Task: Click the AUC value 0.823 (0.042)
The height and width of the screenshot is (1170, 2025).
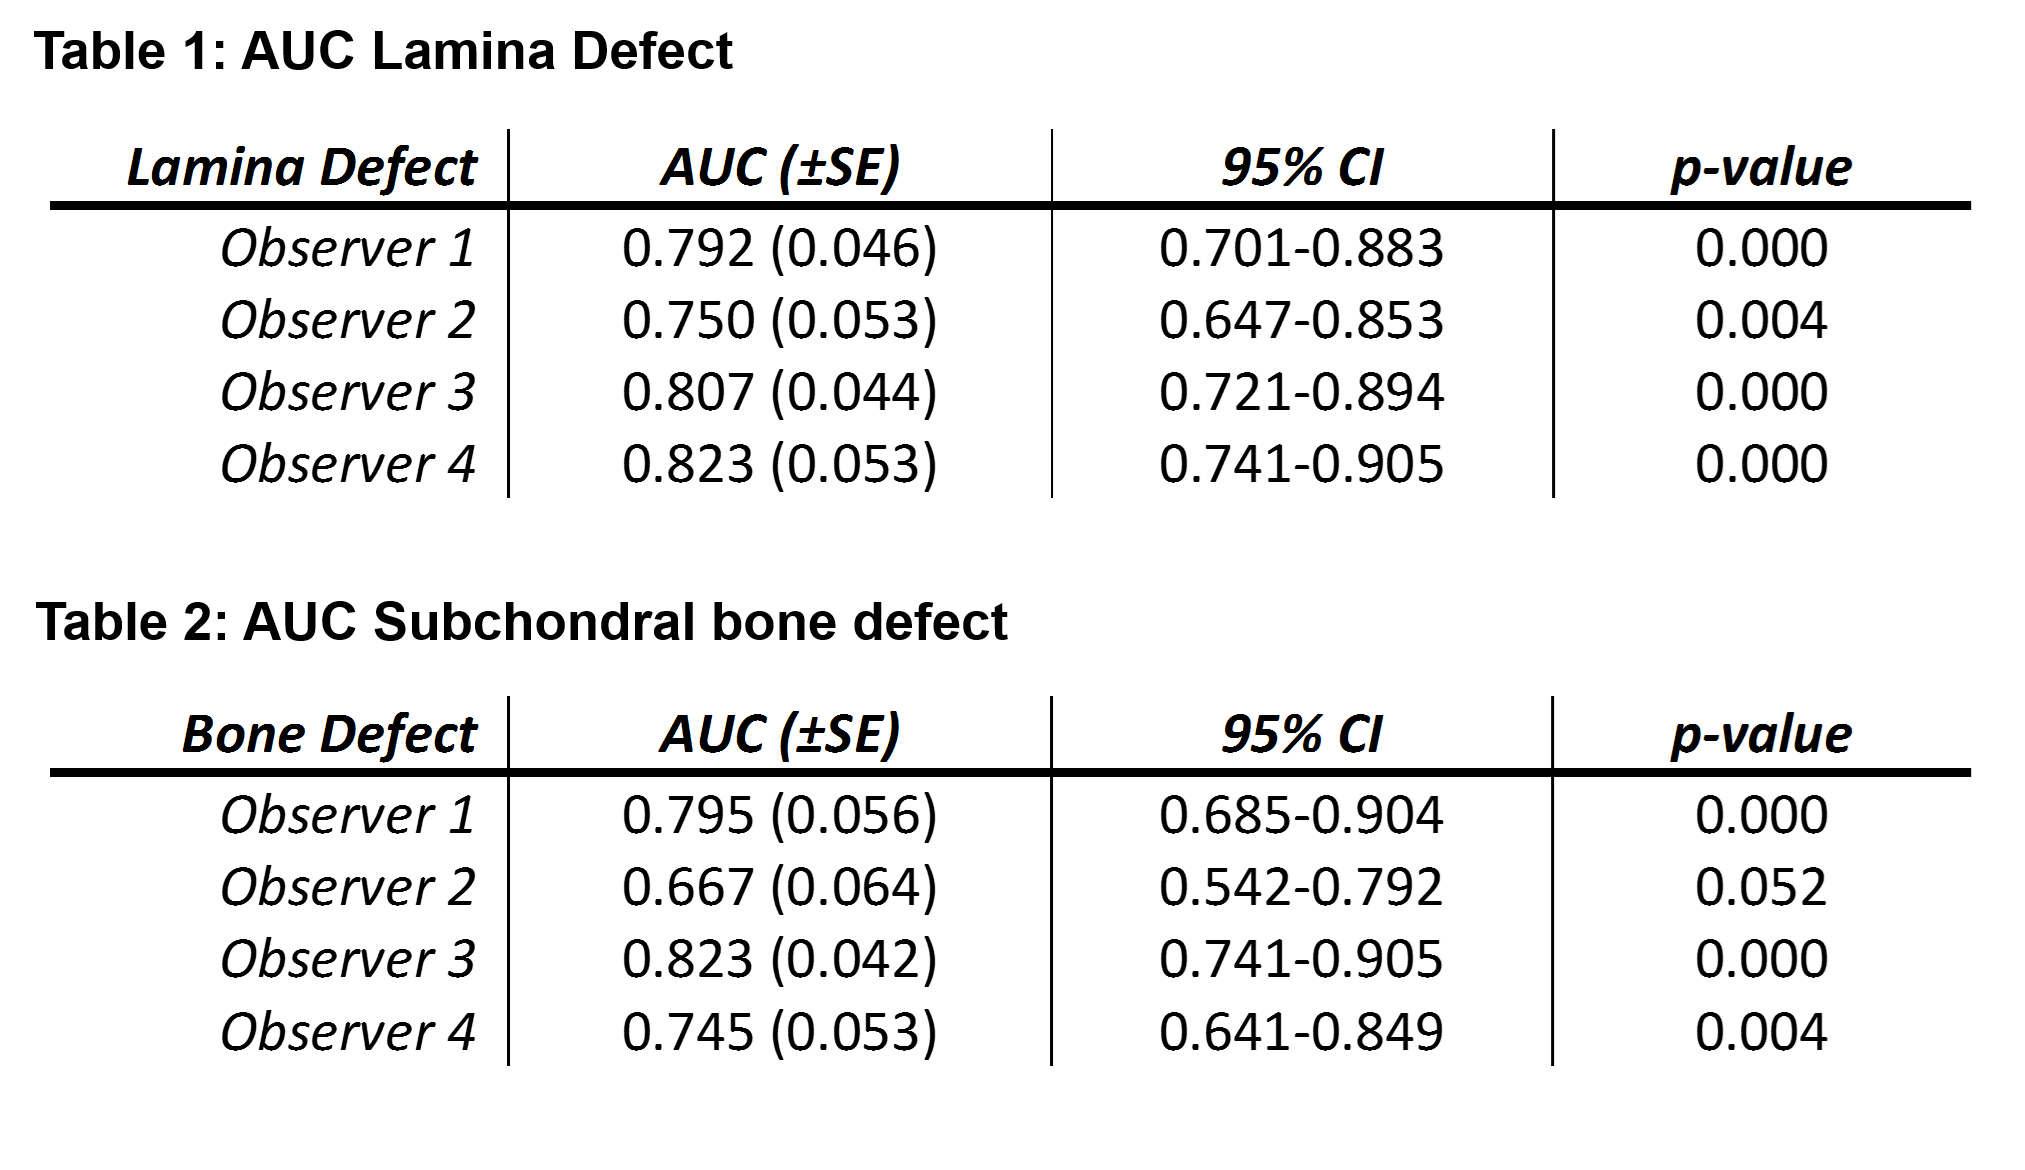Action: pos(780,959)
